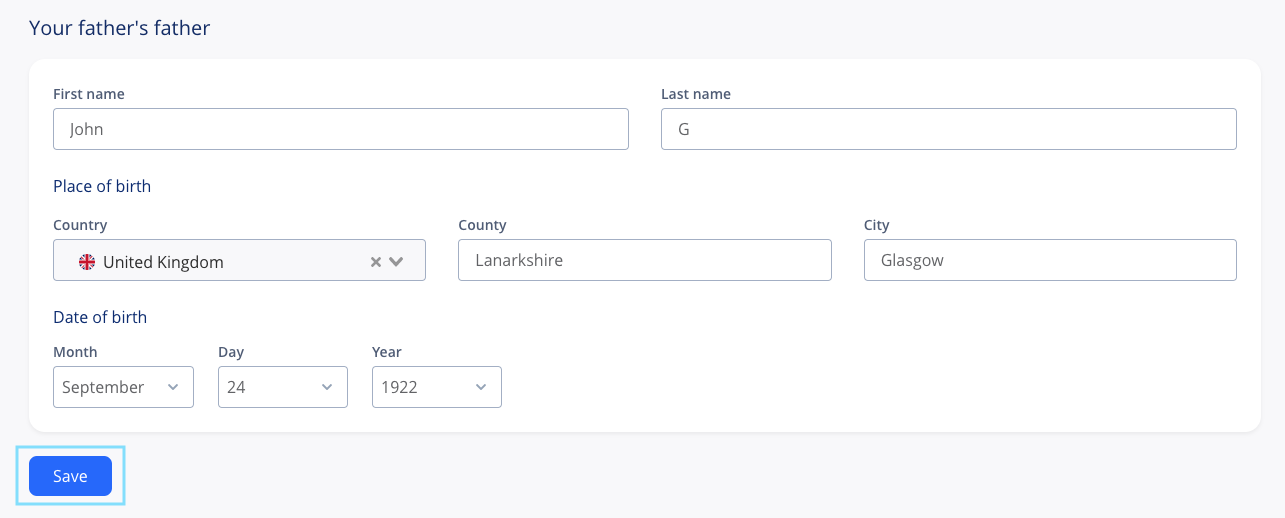Open the United Kingdom country selector
Image resolution: width=1285 pixels, height=518 pixels.
[x=239, y=260]
